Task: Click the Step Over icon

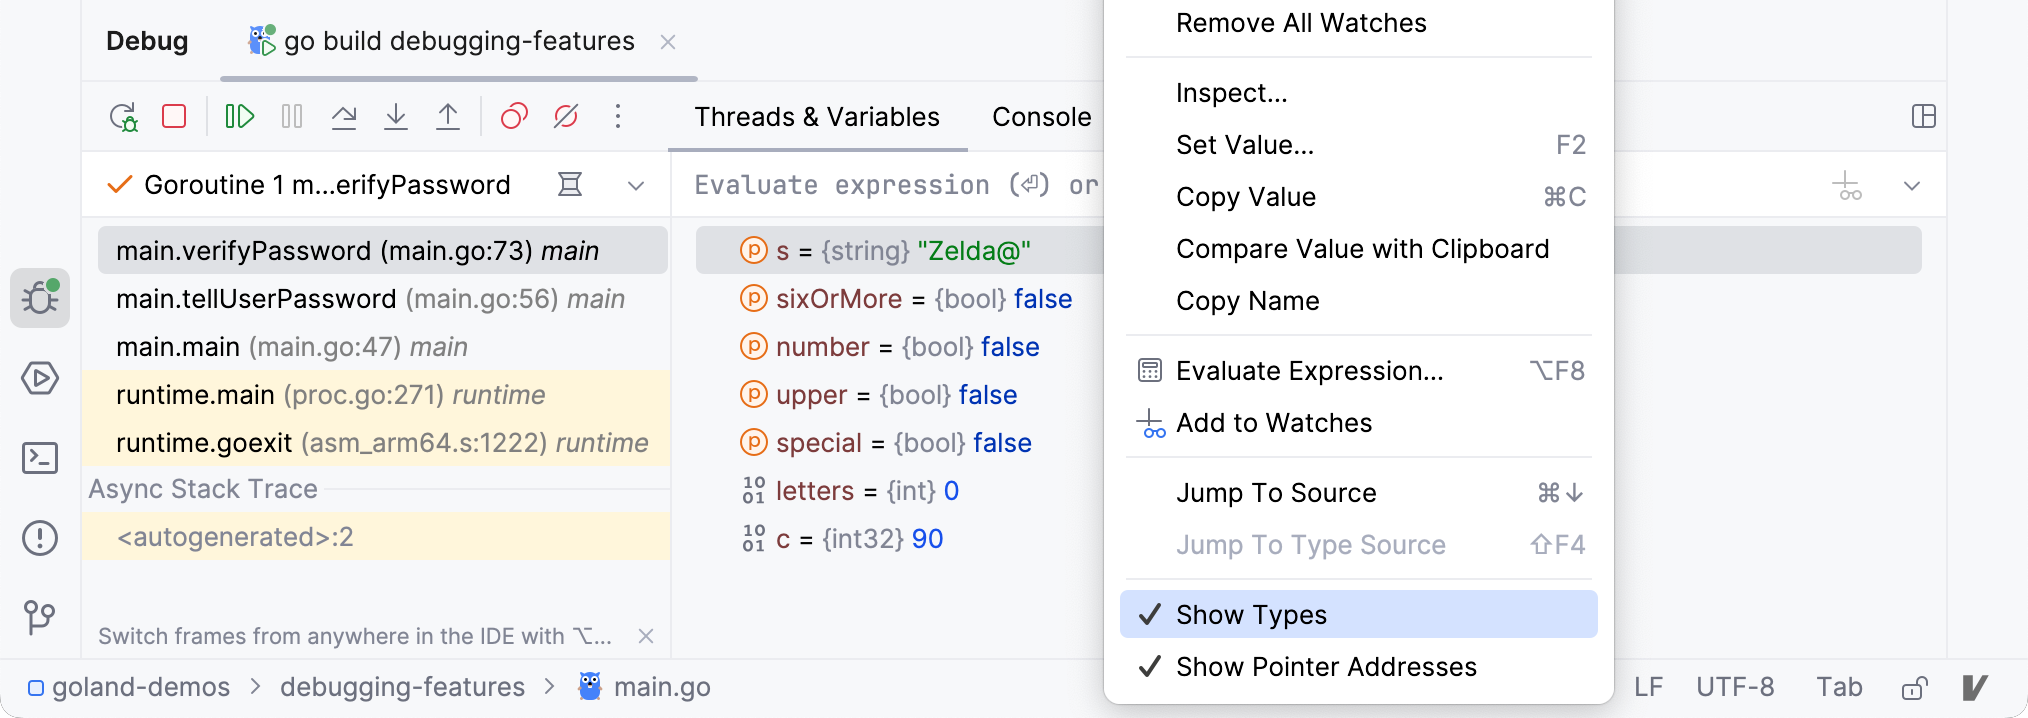Action: click(x=344, y=117)
